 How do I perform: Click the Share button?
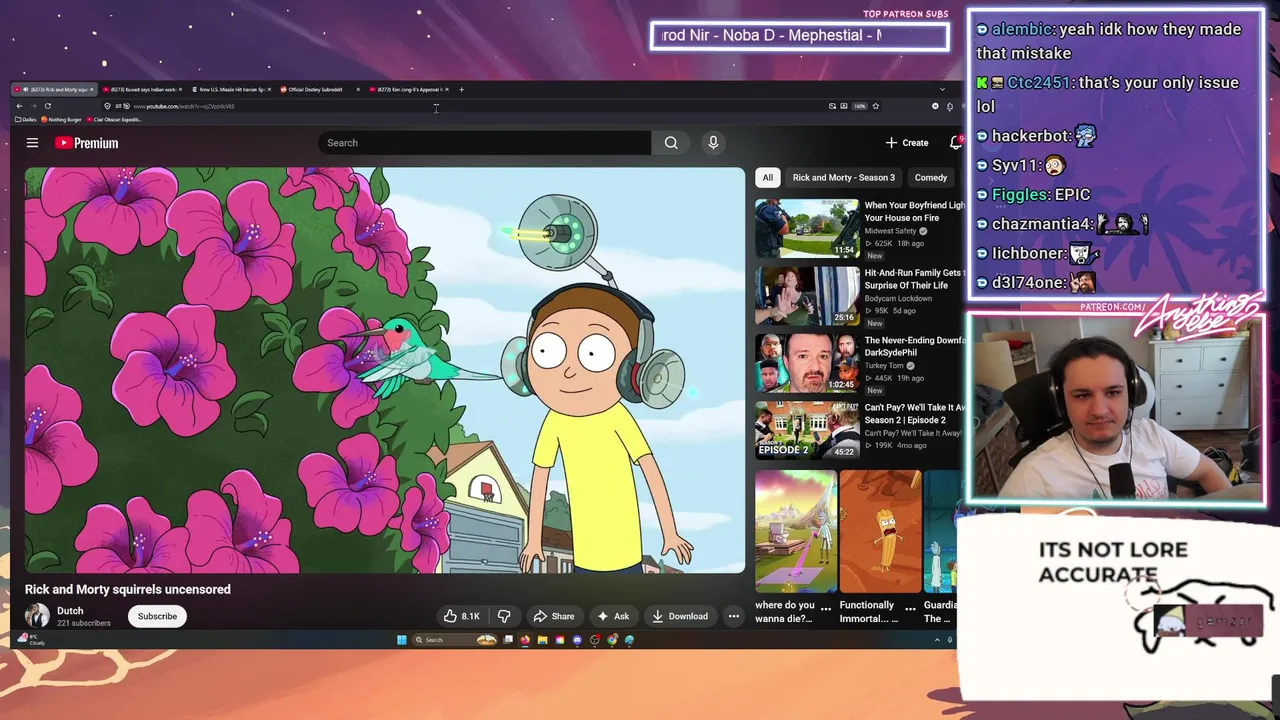[554, 616]
